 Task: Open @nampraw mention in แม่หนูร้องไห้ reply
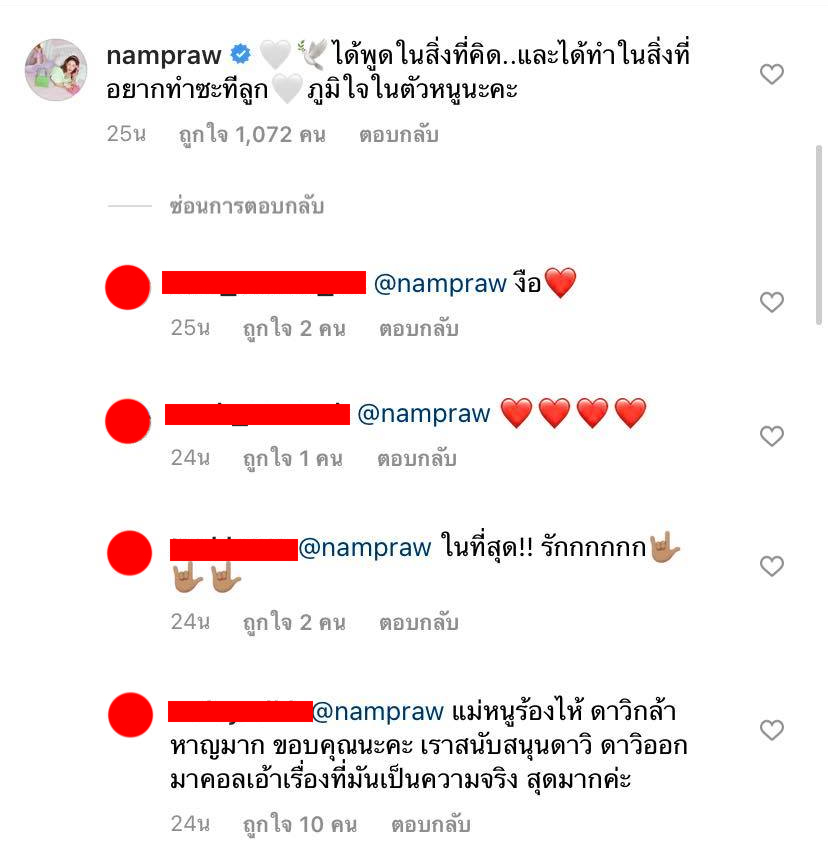pos(378,712)
